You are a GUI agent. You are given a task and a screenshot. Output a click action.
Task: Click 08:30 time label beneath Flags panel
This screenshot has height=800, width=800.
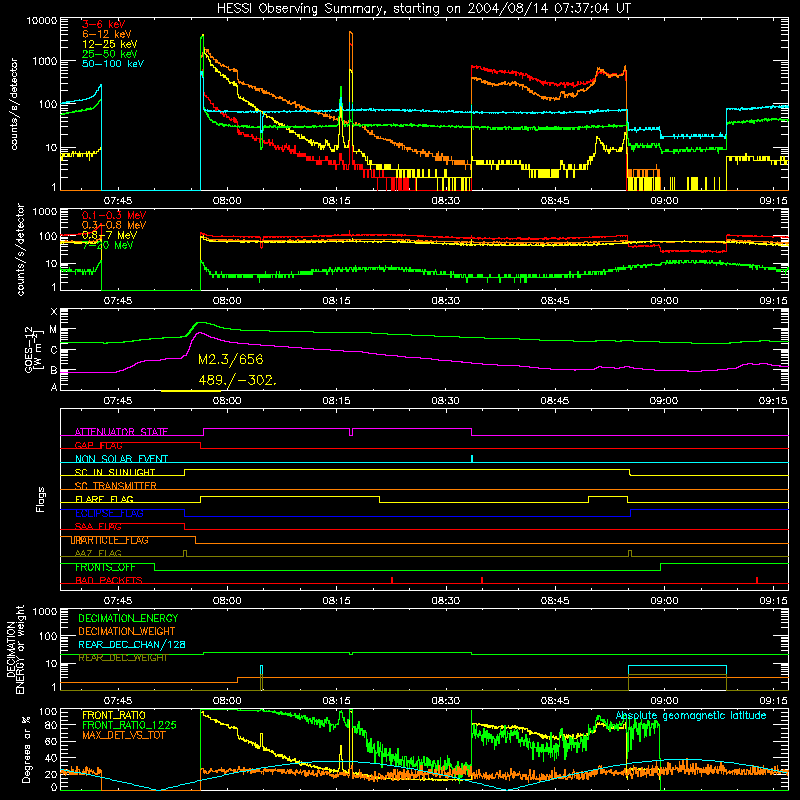[x=445, y=601]
